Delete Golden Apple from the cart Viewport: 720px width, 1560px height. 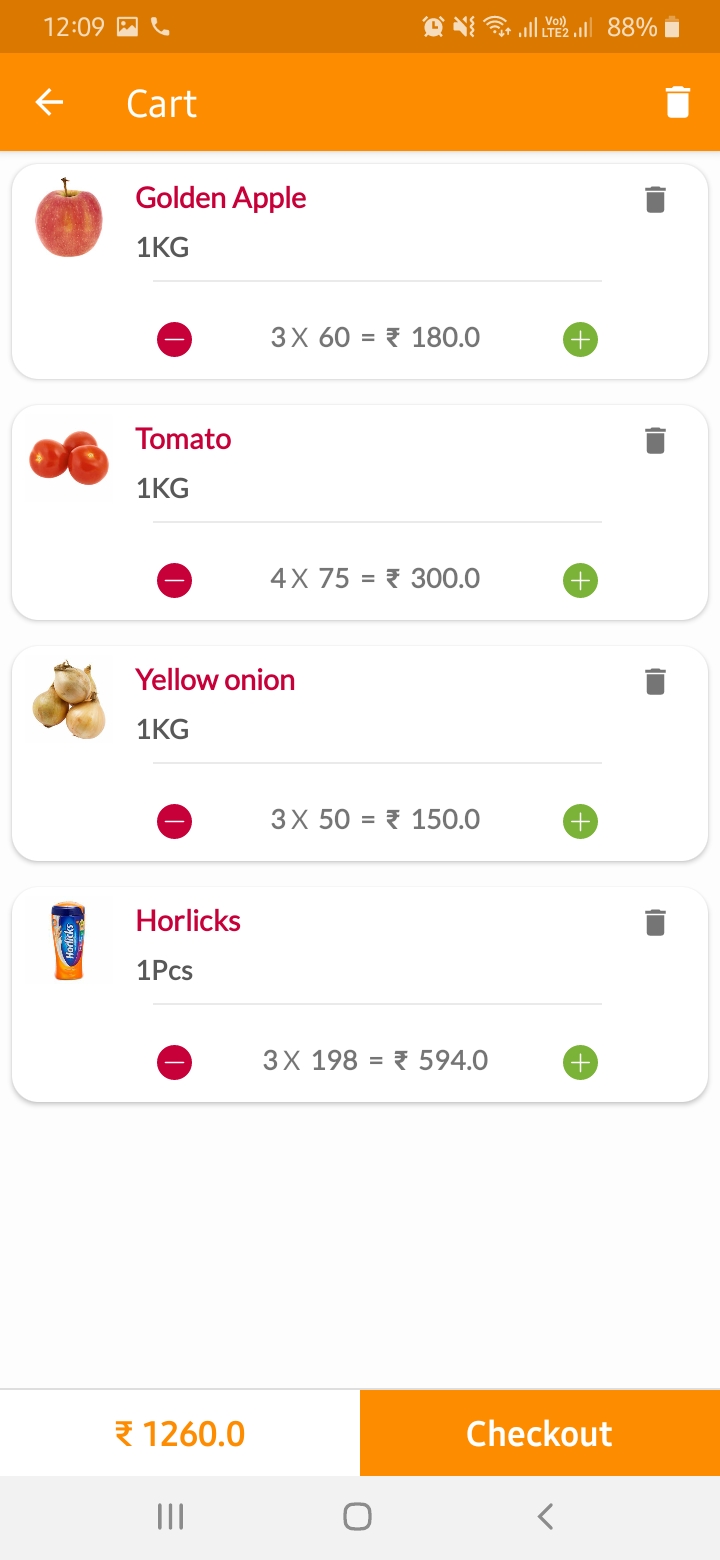[655, 200]
